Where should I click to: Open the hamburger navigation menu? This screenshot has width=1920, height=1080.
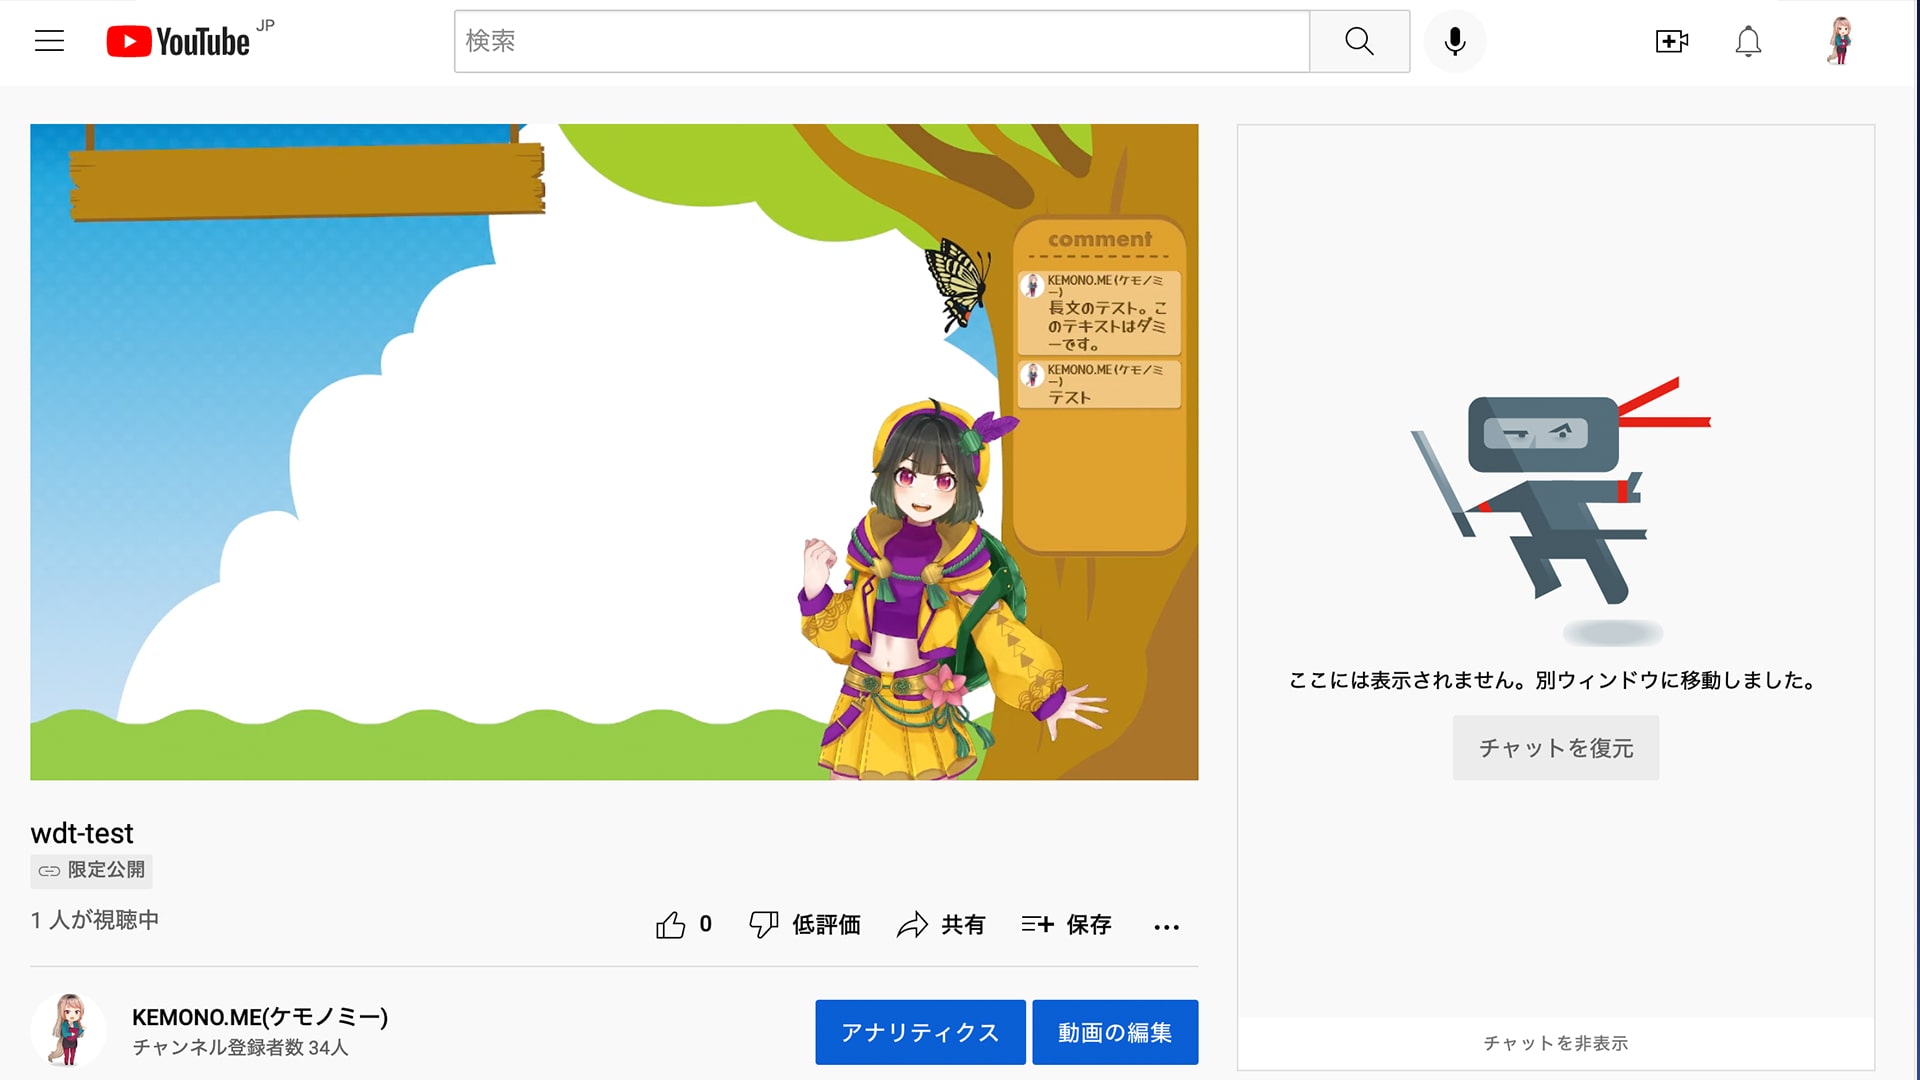click(49, 41)
